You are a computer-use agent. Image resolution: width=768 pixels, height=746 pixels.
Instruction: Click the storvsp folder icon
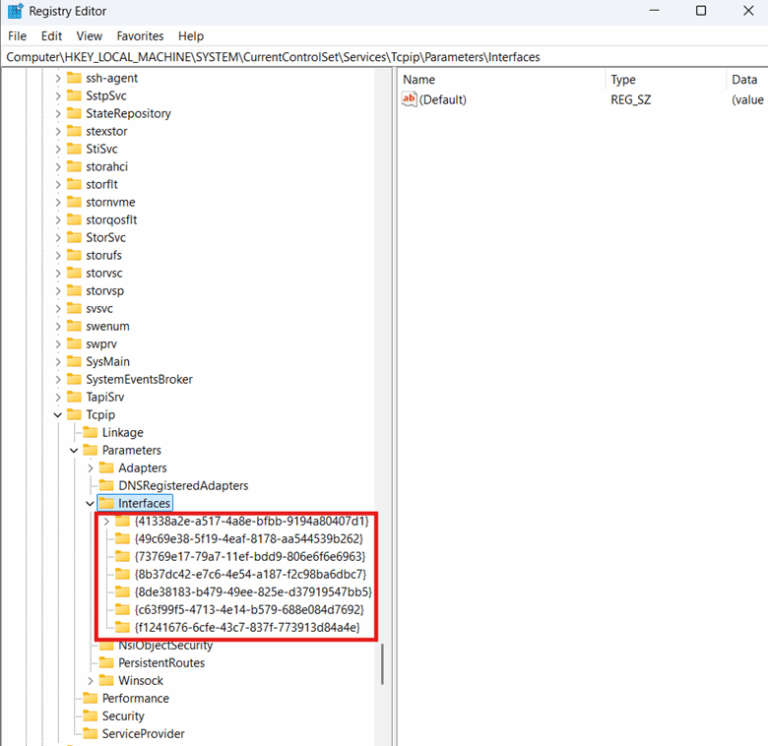tap(74, 290)
